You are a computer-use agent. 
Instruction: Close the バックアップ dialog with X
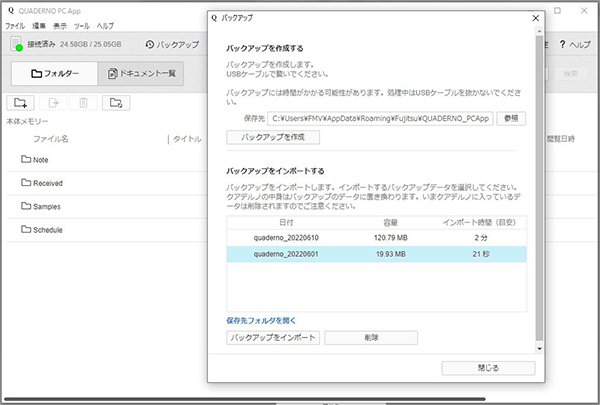pos(536,18)
